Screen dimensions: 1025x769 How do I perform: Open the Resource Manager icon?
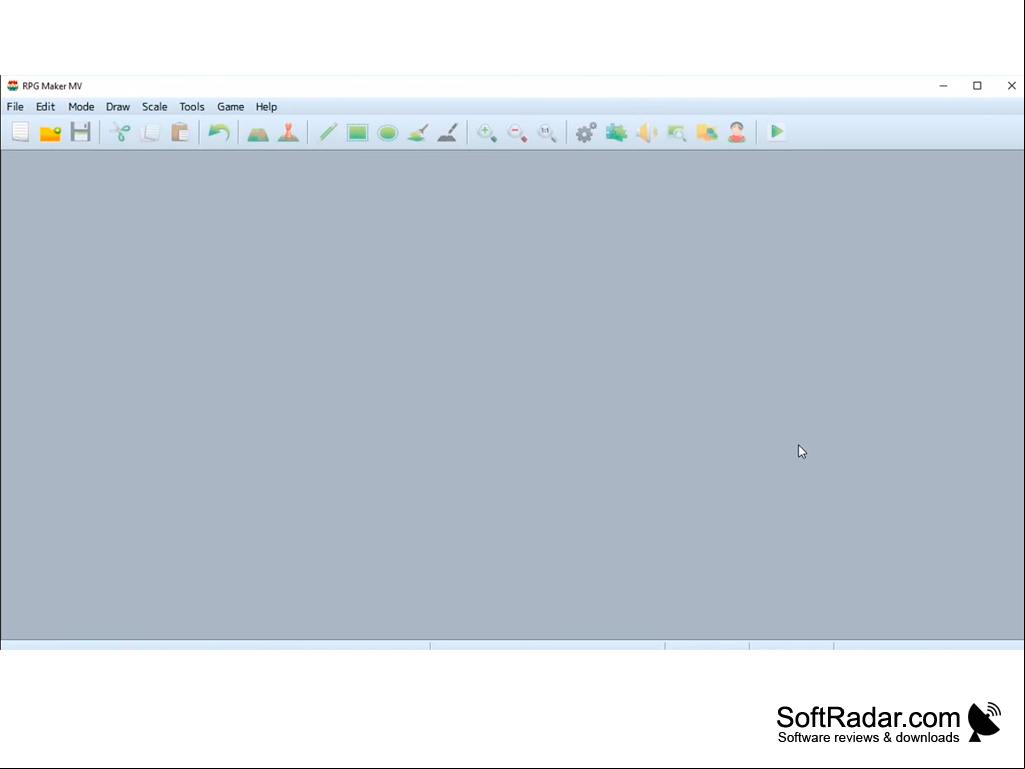coord(707,133)
